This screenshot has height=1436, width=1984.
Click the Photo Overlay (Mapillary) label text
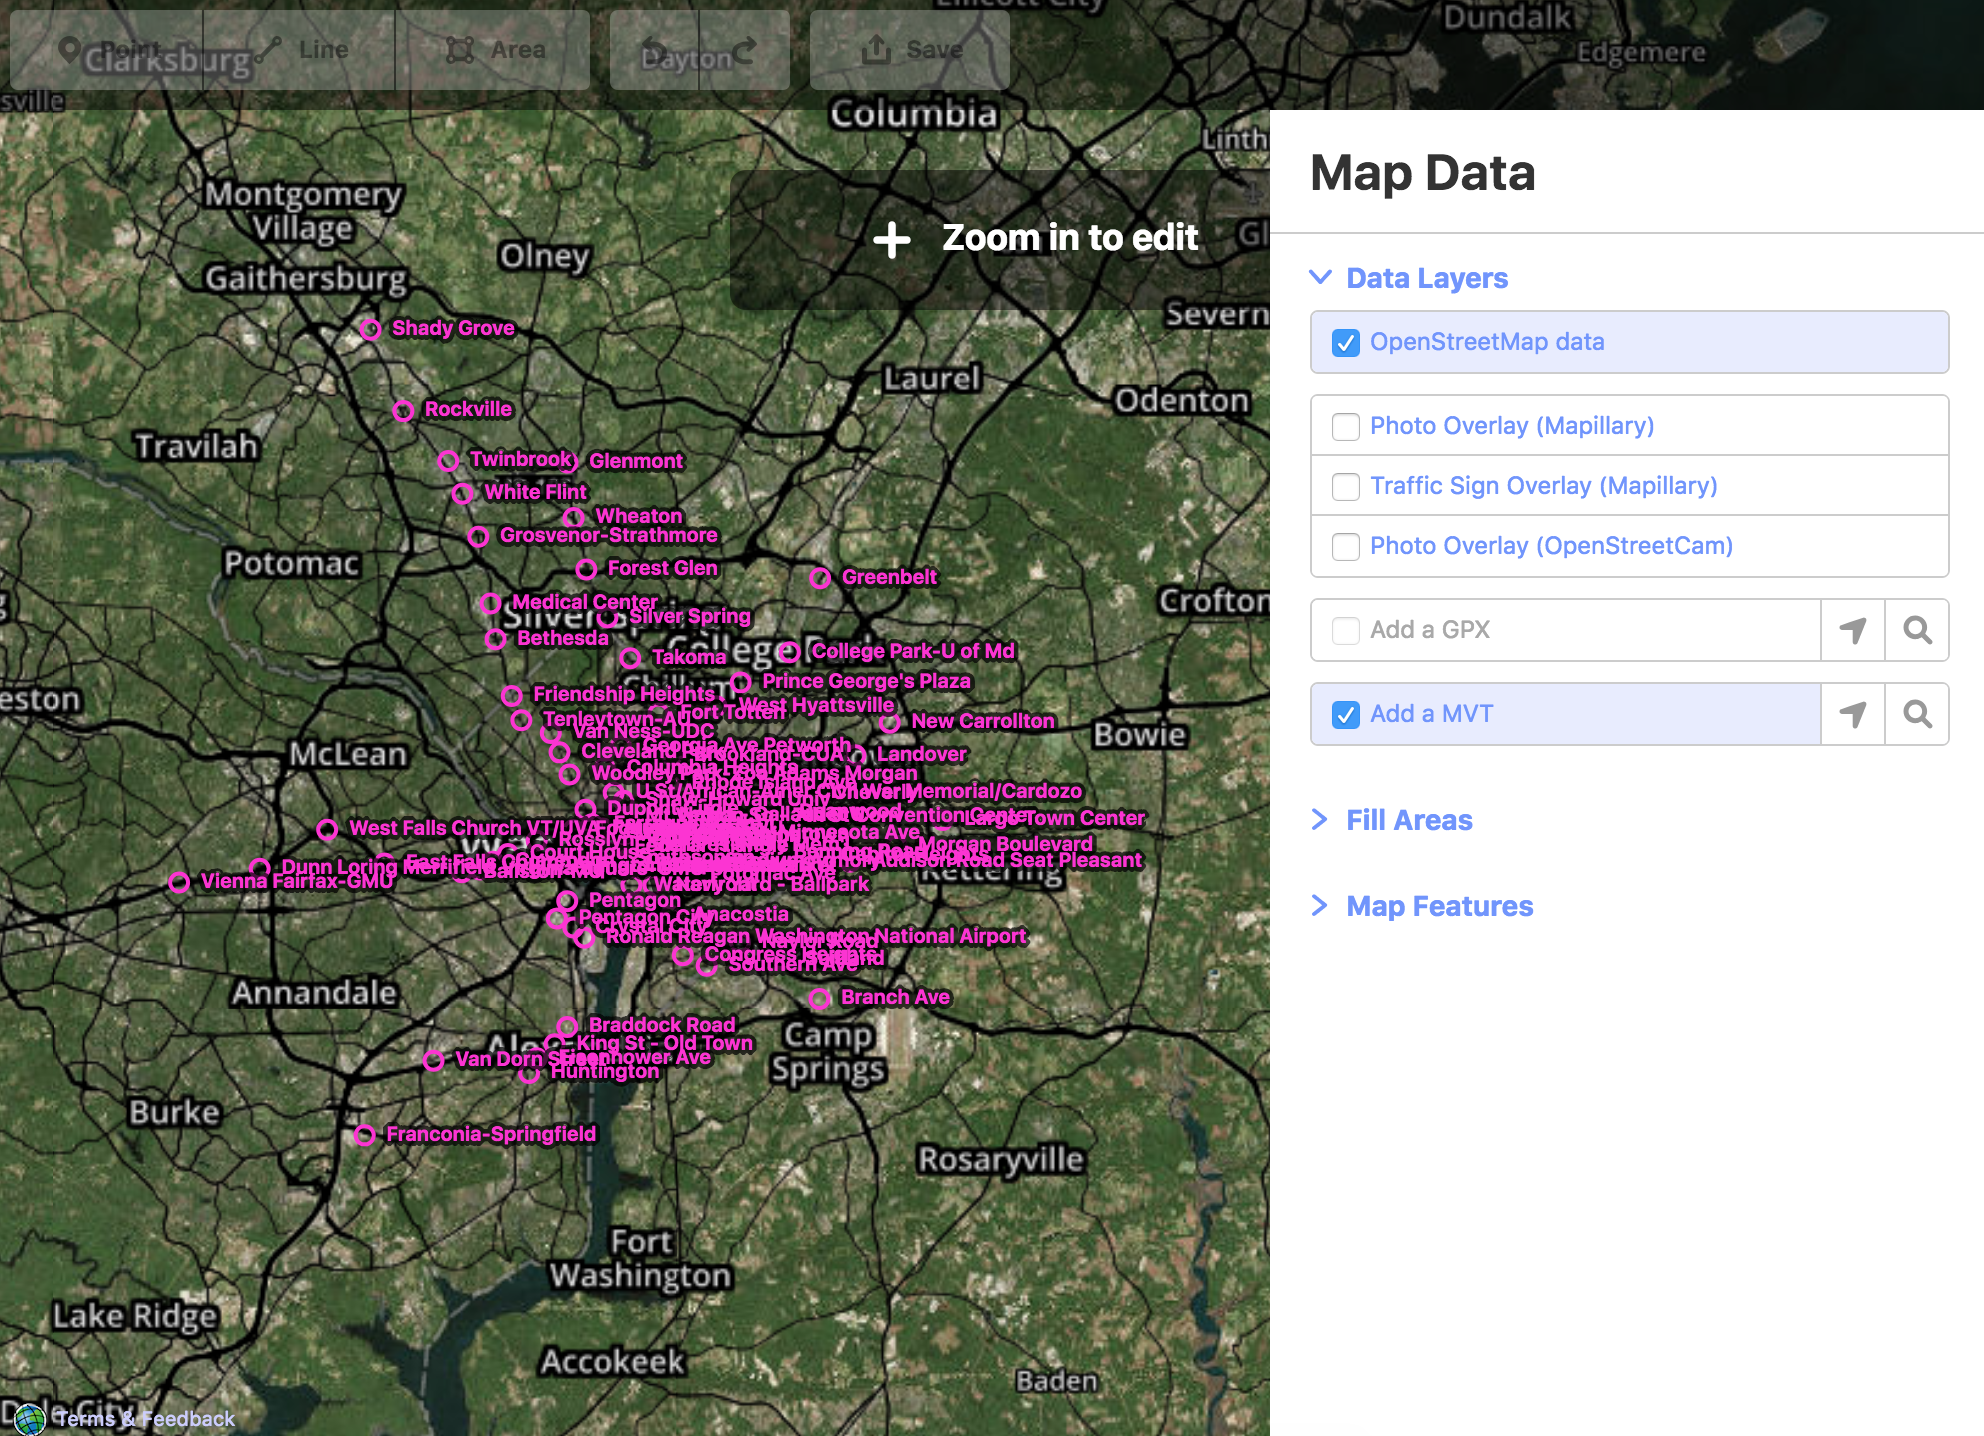pos(1512,426)
